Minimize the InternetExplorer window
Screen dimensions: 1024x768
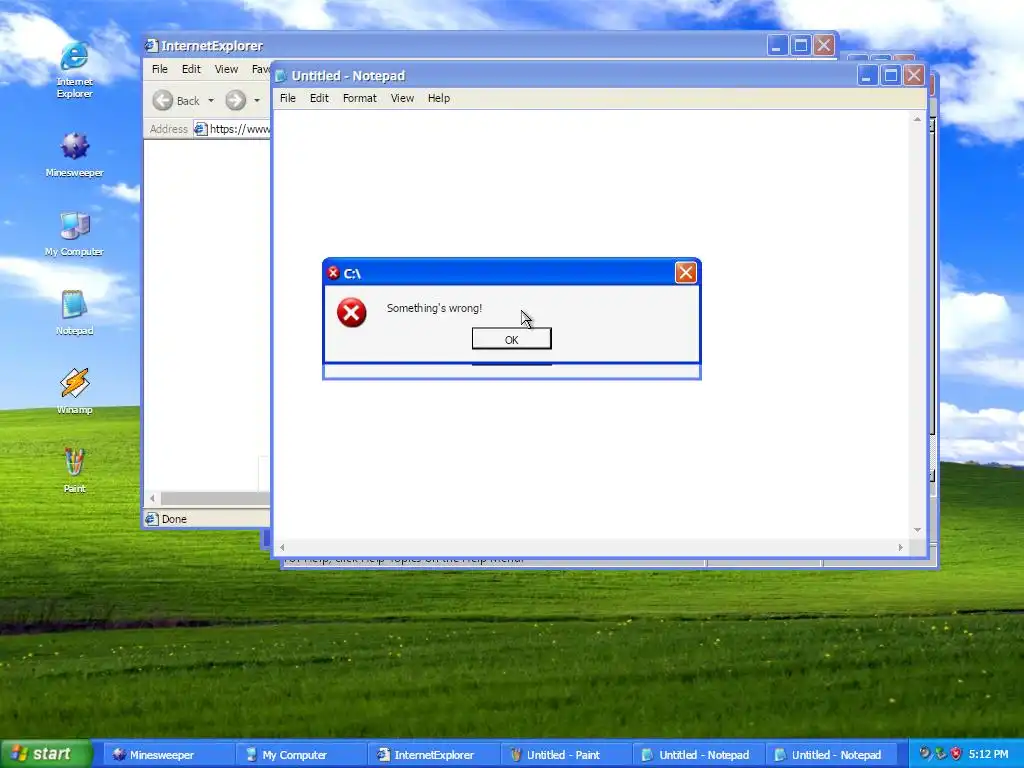click(x=777, y=46)
